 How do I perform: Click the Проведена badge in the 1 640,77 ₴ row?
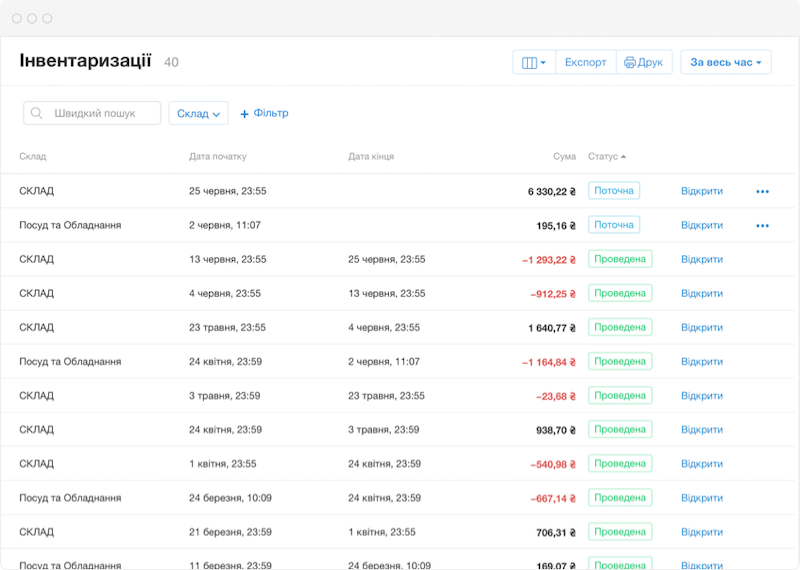[620, 328]
